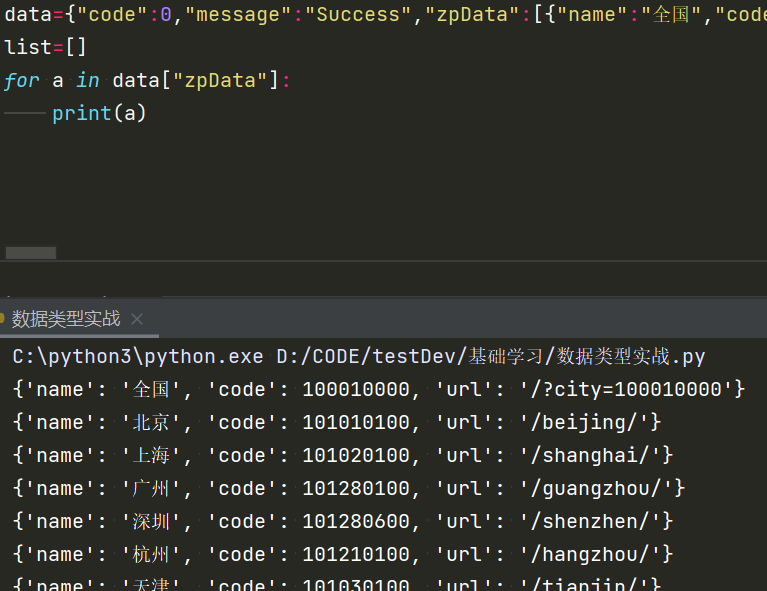Click the python.exe command line in console
The width and height of the screenshot is (767, 591).
[138, 356]
